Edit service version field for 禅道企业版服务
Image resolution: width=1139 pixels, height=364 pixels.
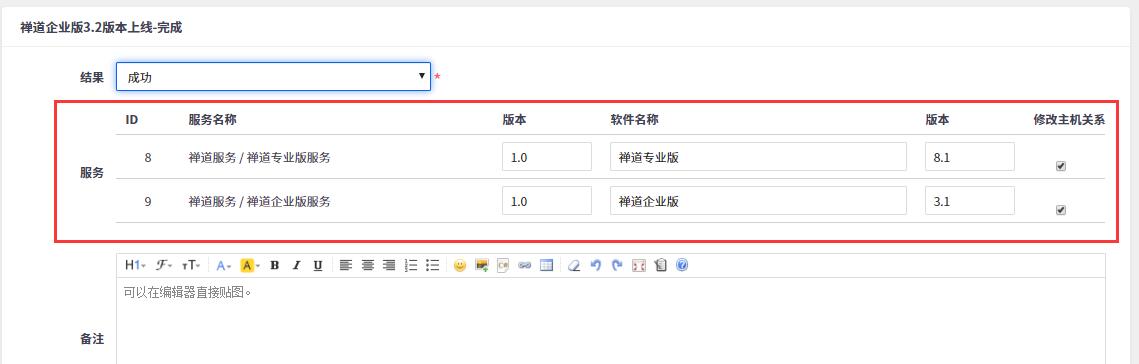[547, 201]
